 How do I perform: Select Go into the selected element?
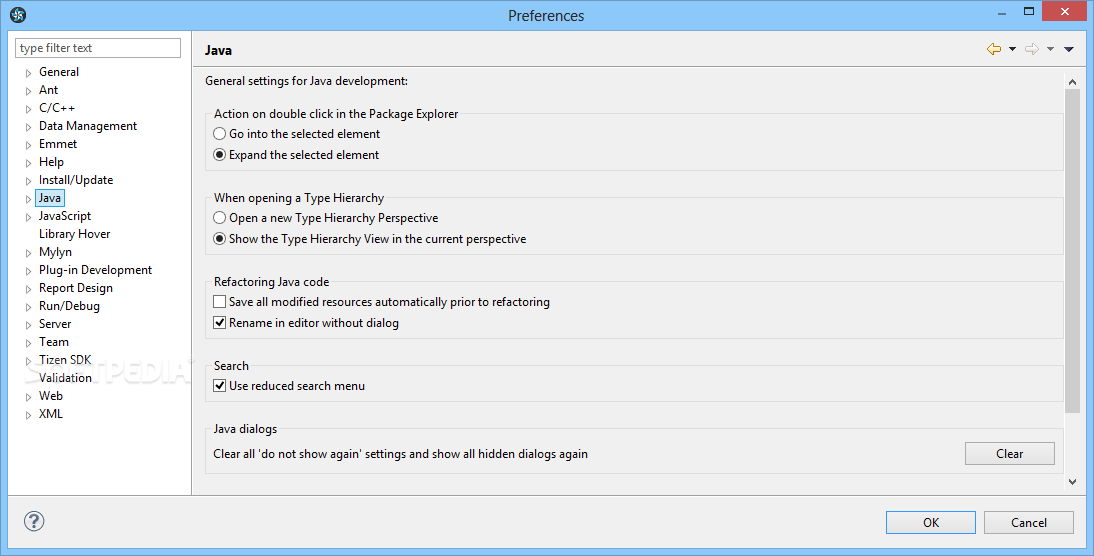point(297,134)
